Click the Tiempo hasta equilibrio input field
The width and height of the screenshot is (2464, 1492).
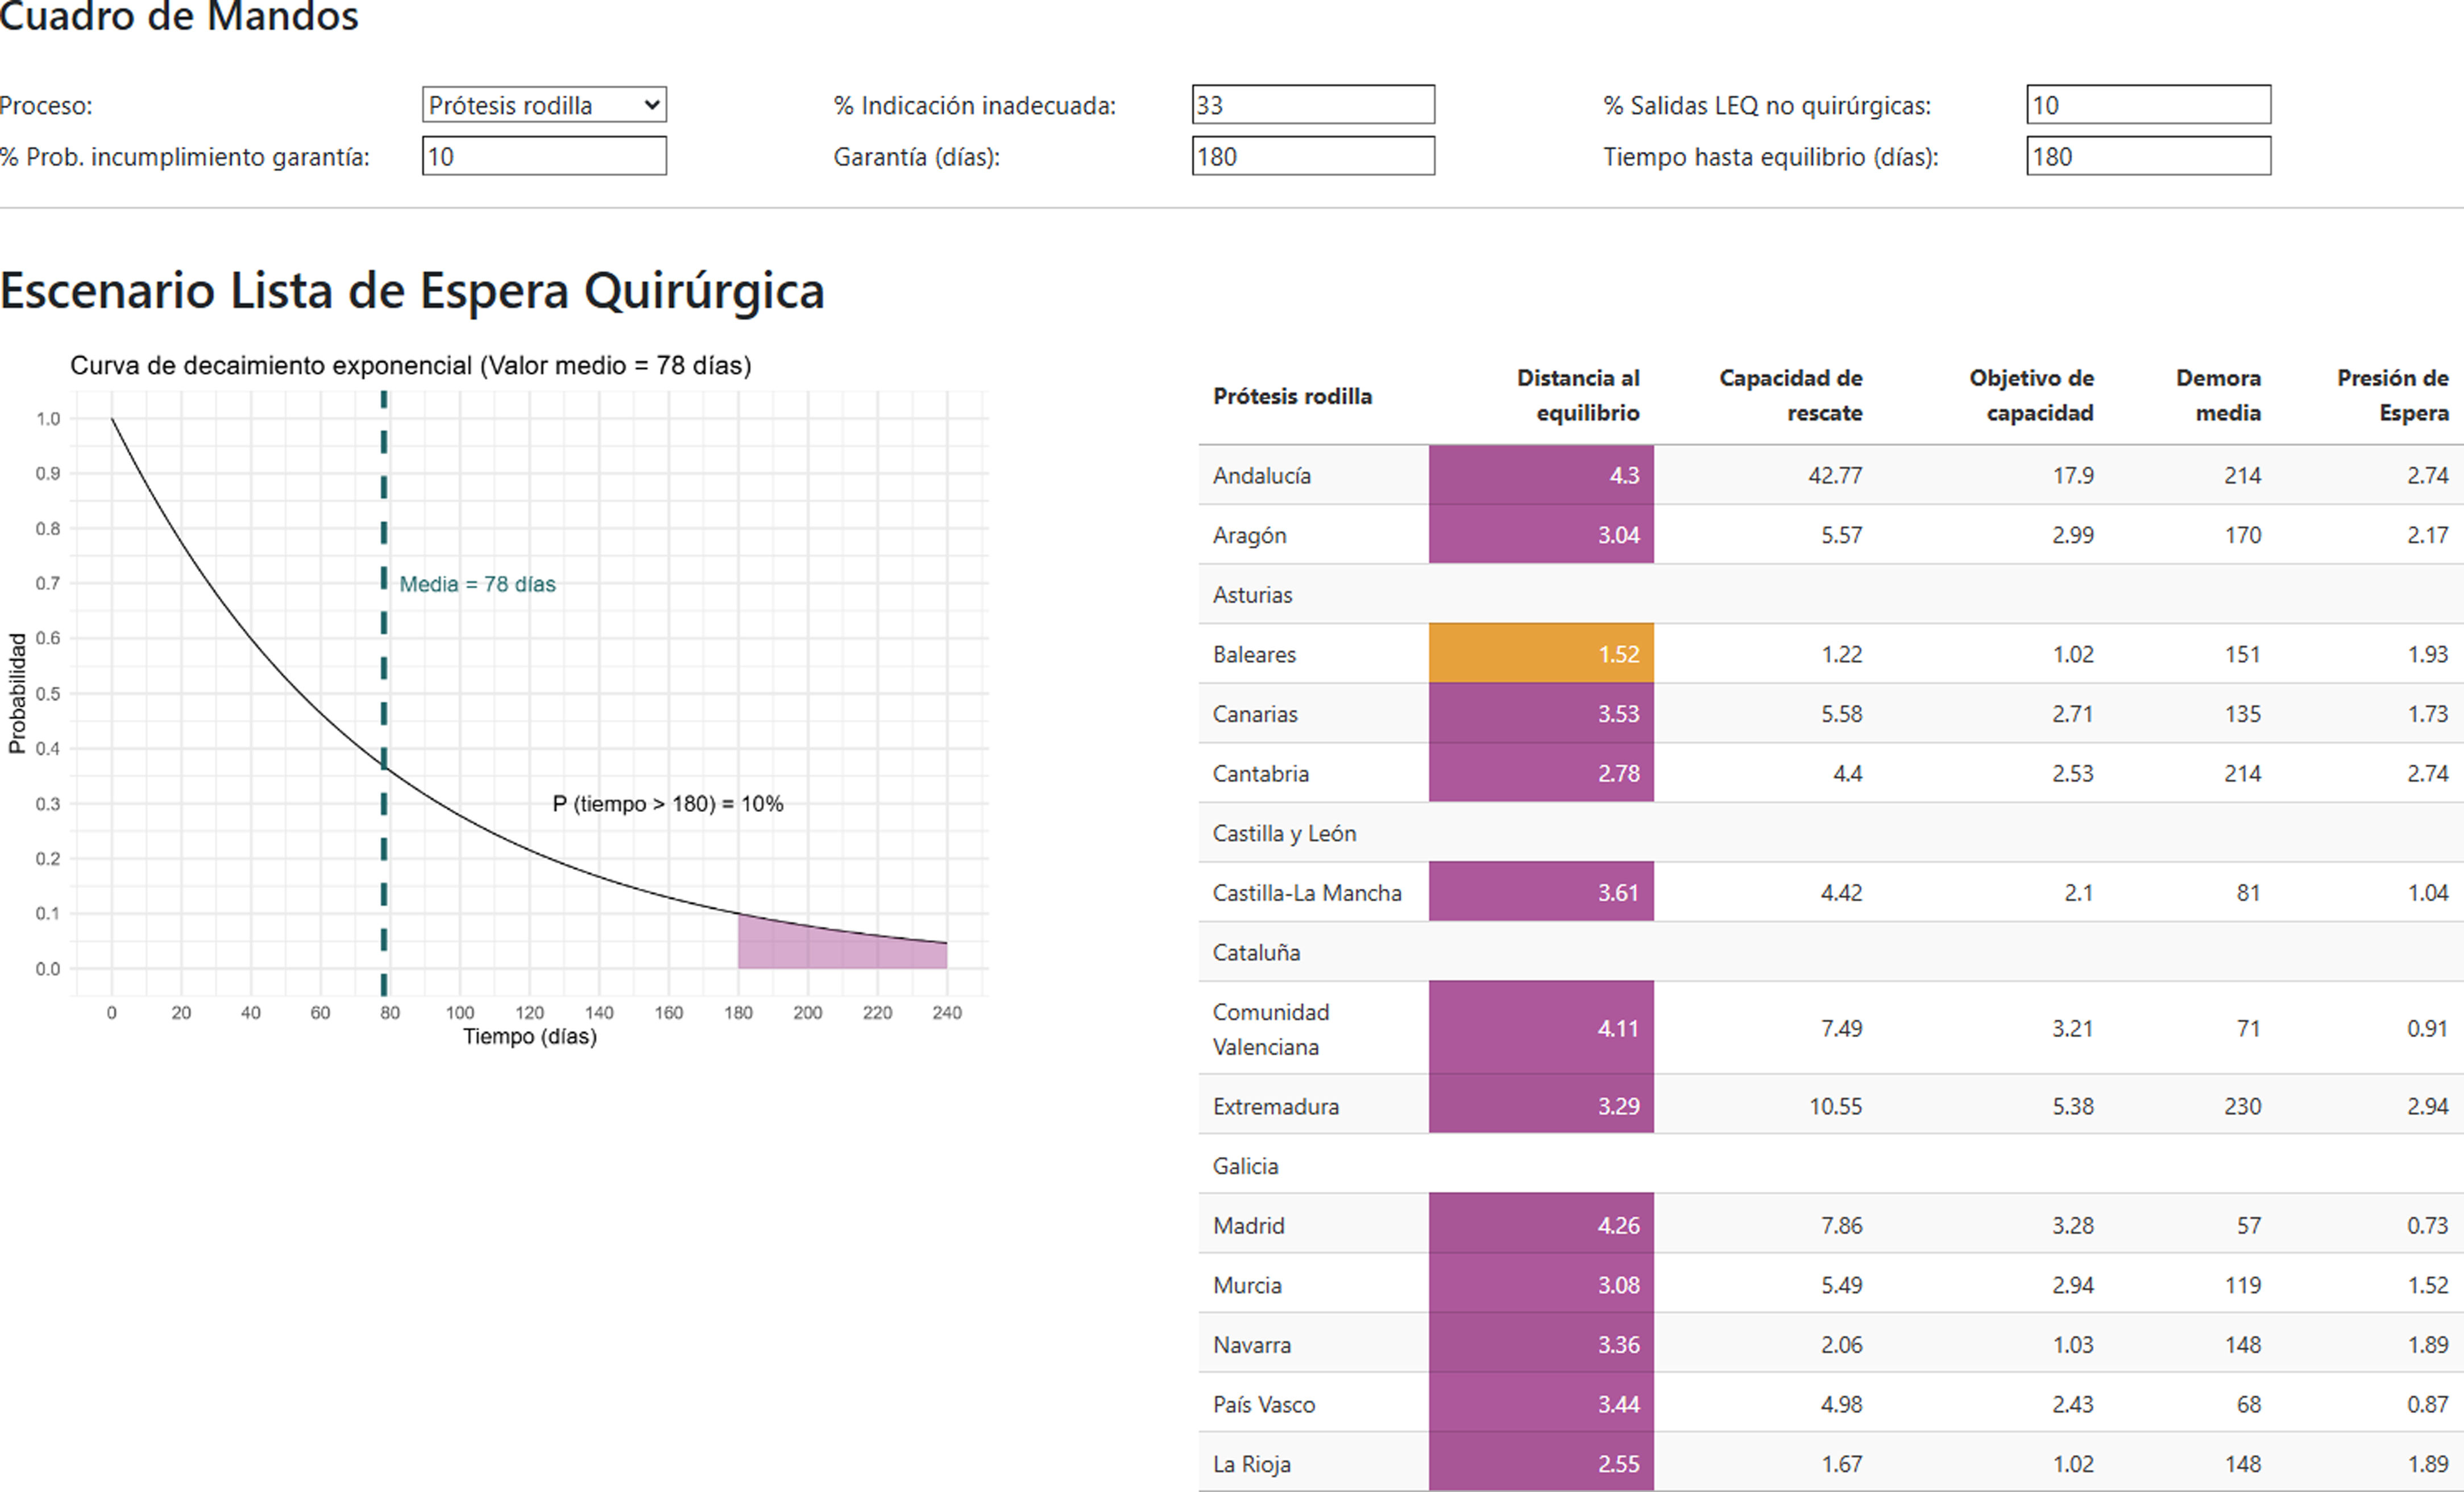(x=2147, y=157)
